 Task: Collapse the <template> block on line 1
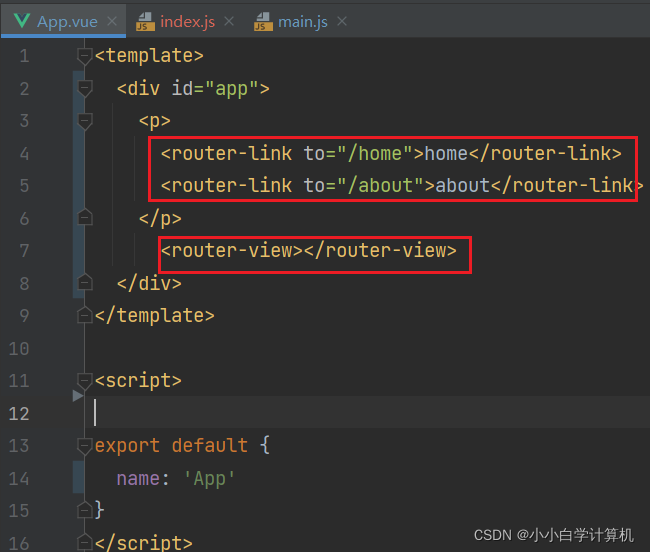(85, 56)
